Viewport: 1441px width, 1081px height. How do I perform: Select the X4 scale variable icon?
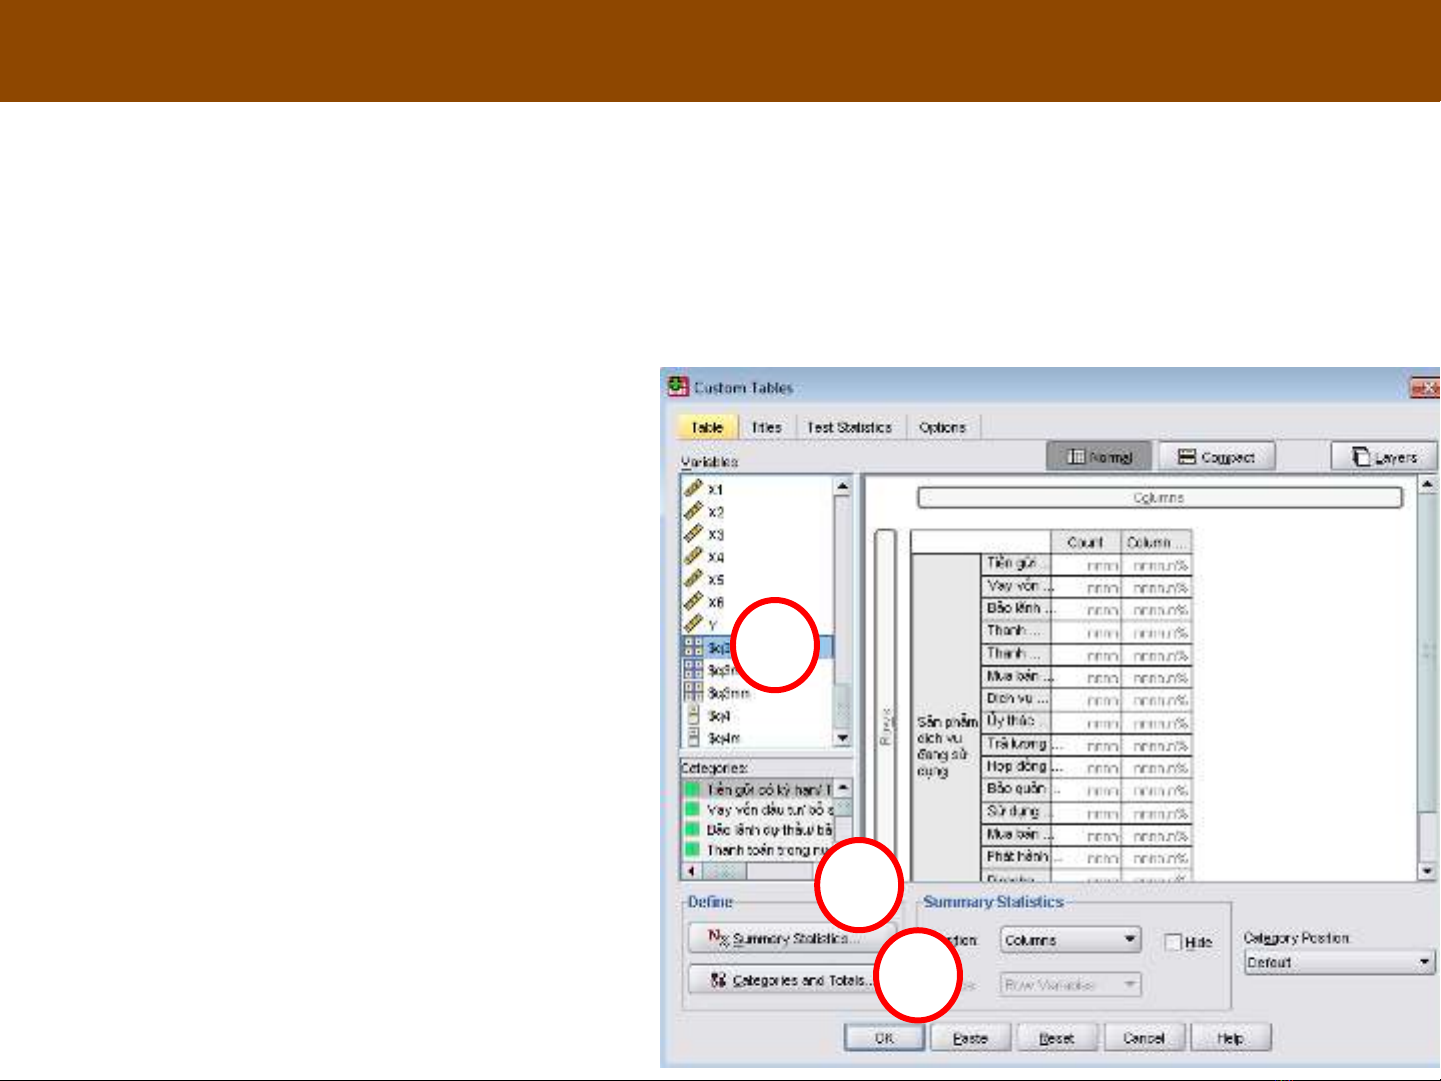point(693,556)
